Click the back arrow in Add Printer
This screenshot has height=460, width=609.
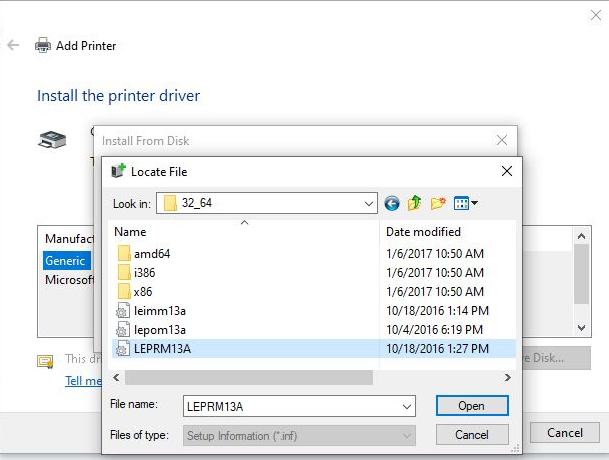(x=13, y=45)
